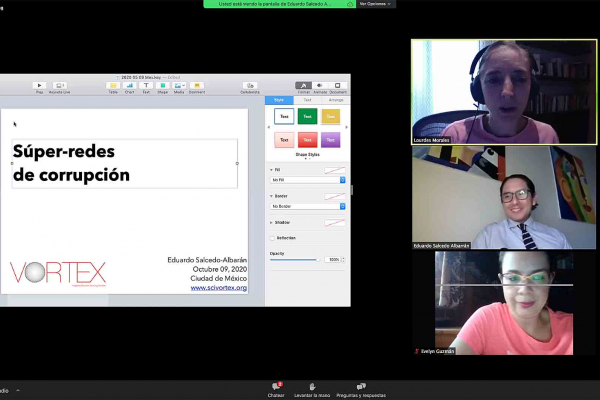Viewport: 600px width, 400px height.
Task: Show next shape styles page
Action: tap(346, 127)
